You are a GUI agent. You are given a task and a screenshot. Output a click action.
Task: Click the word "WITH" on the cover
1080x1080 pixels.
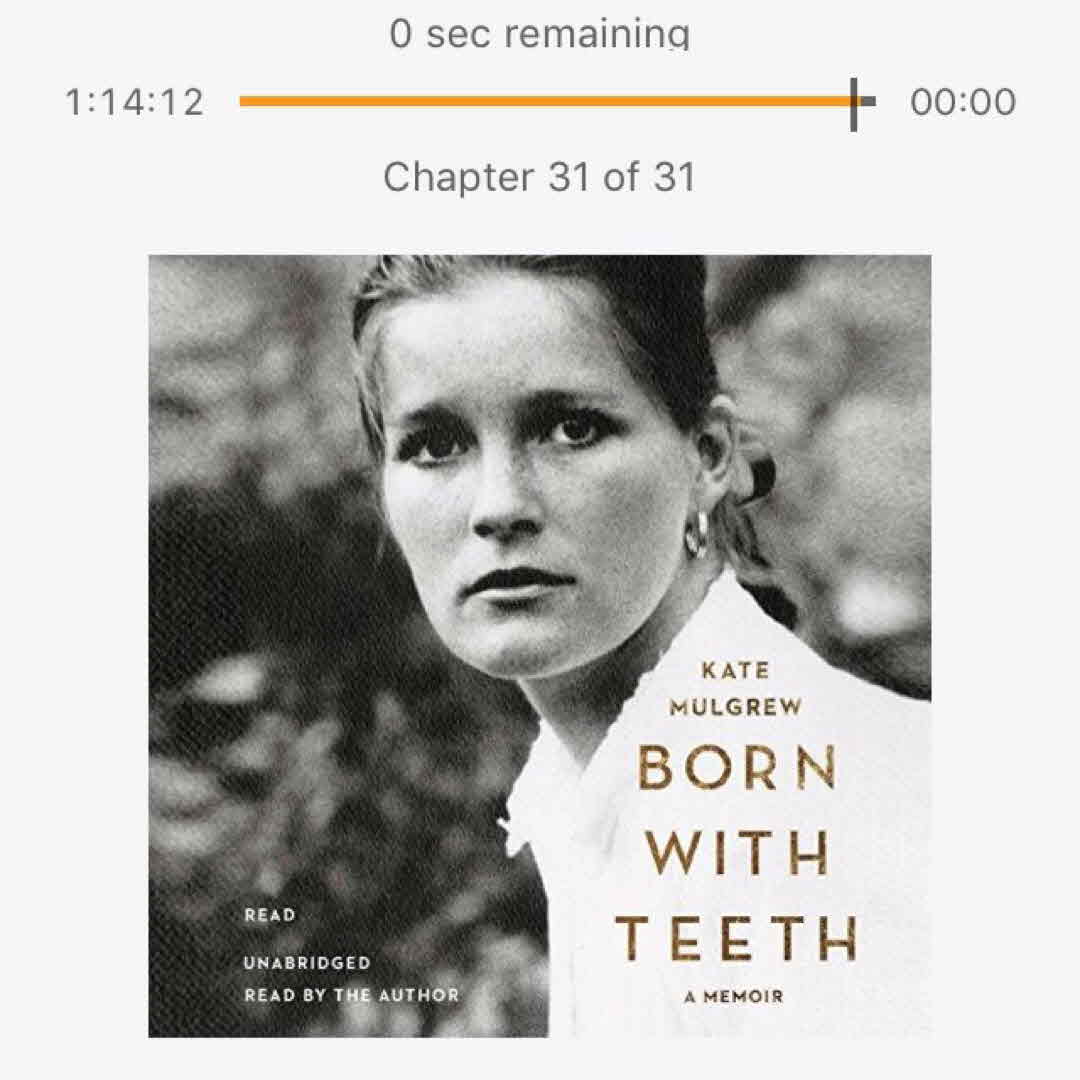(x=737, y=853)
